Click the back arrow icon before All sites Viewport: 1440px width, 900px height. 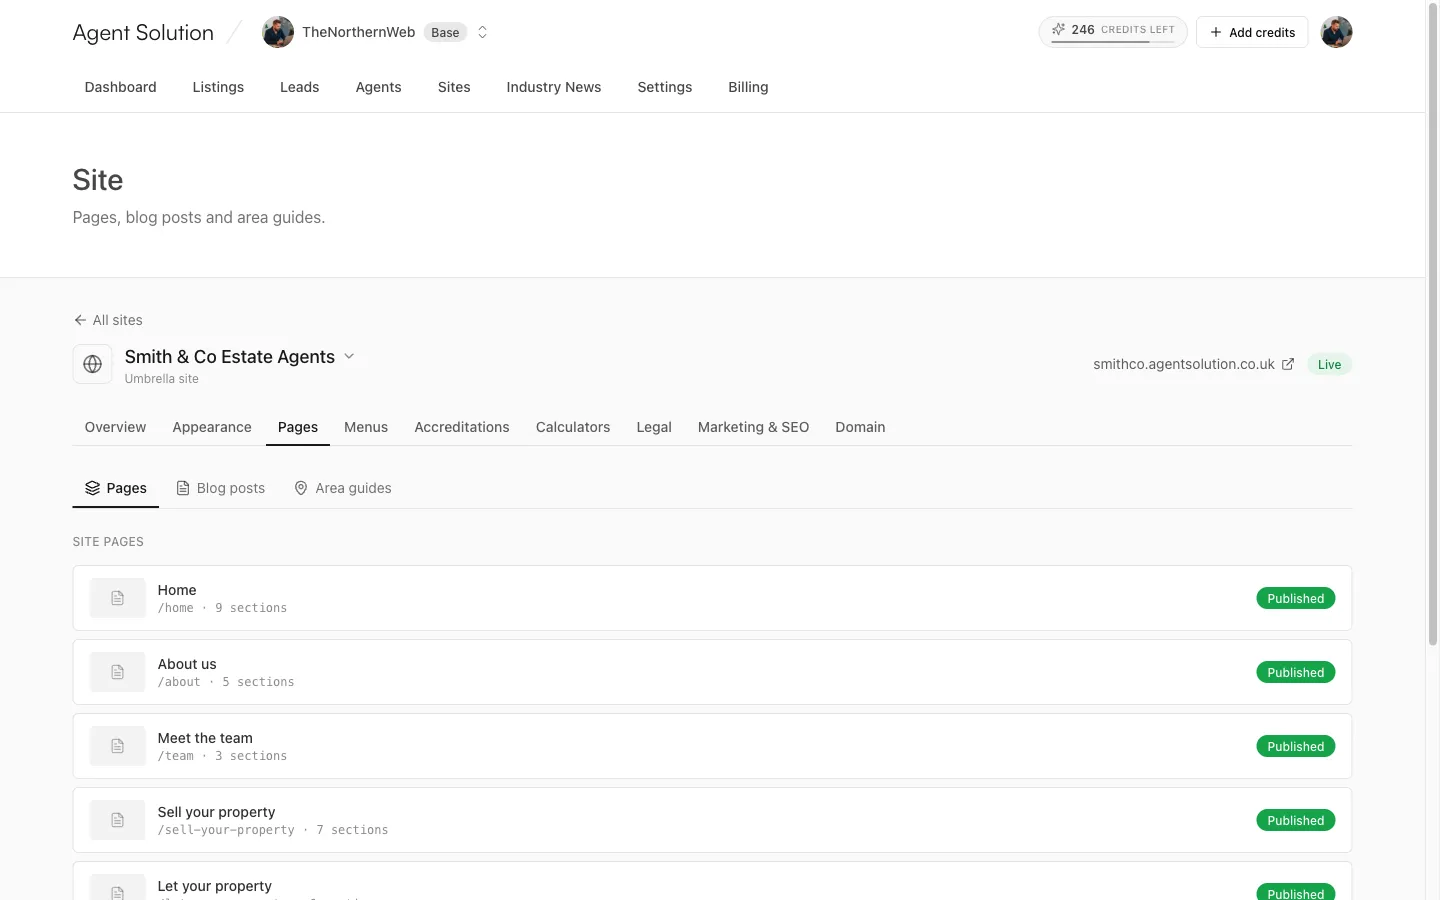coord(80,320)
